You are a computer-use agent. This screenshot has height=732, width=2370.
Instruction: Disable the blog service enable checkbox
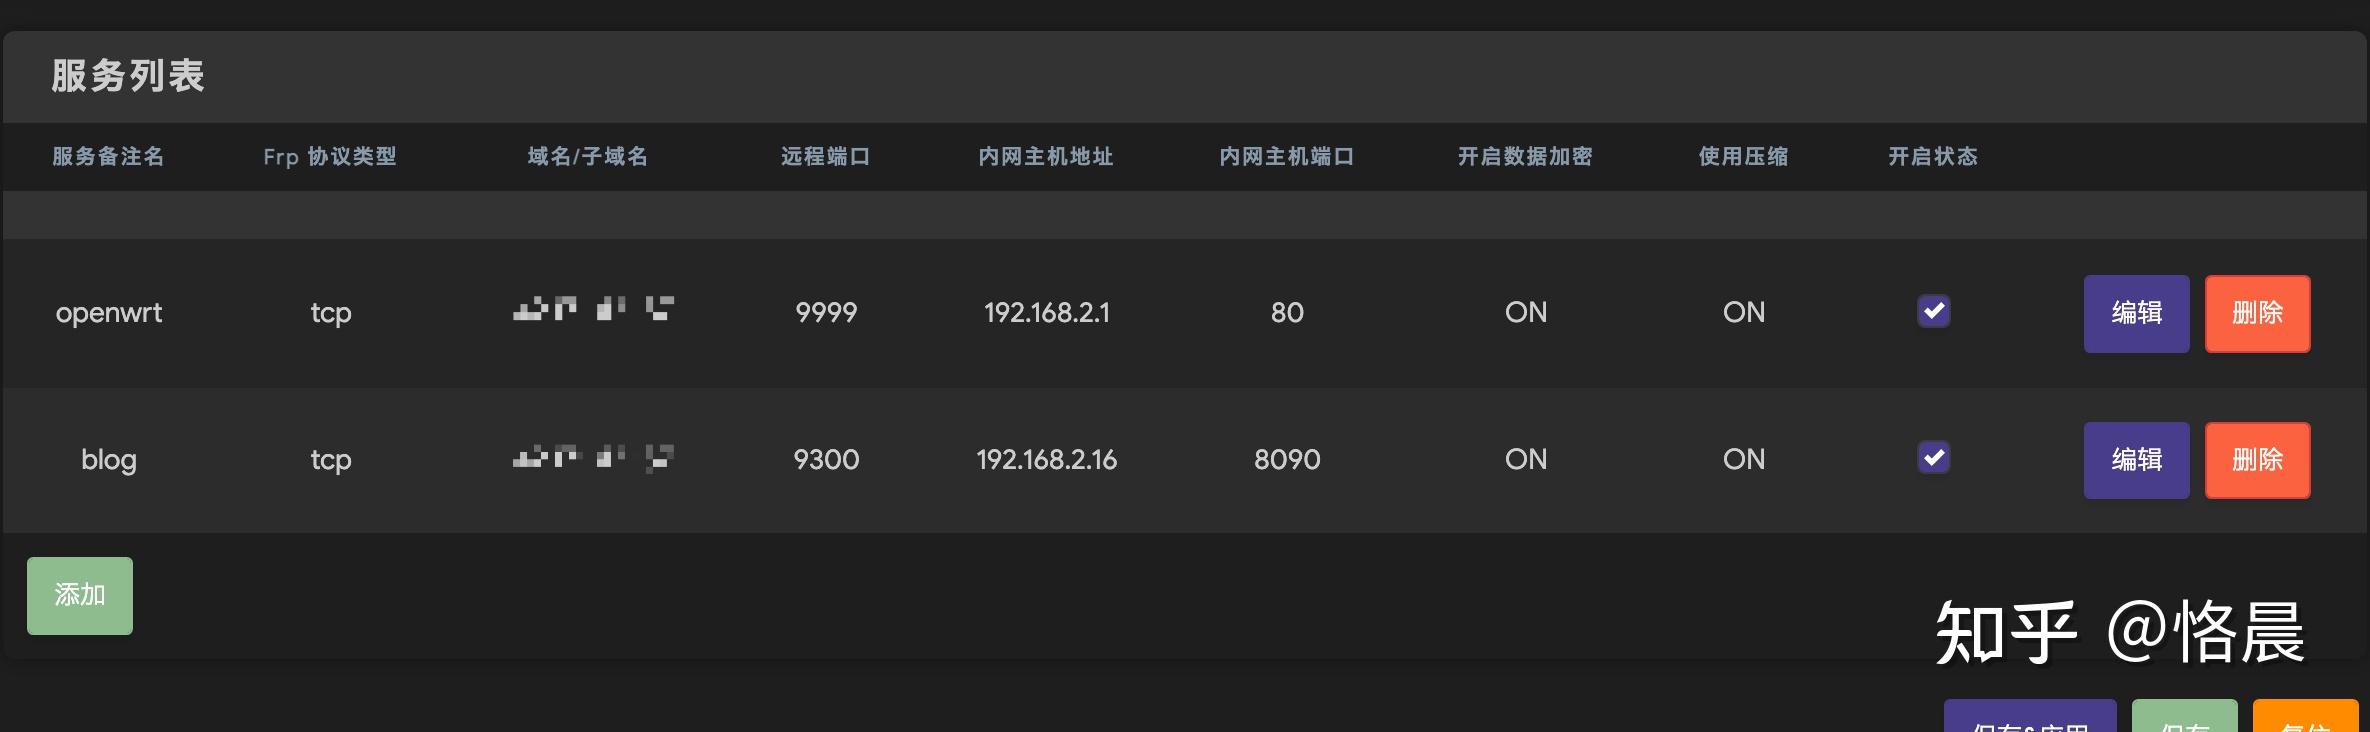pyautogui.click(x=1934, y=458)
